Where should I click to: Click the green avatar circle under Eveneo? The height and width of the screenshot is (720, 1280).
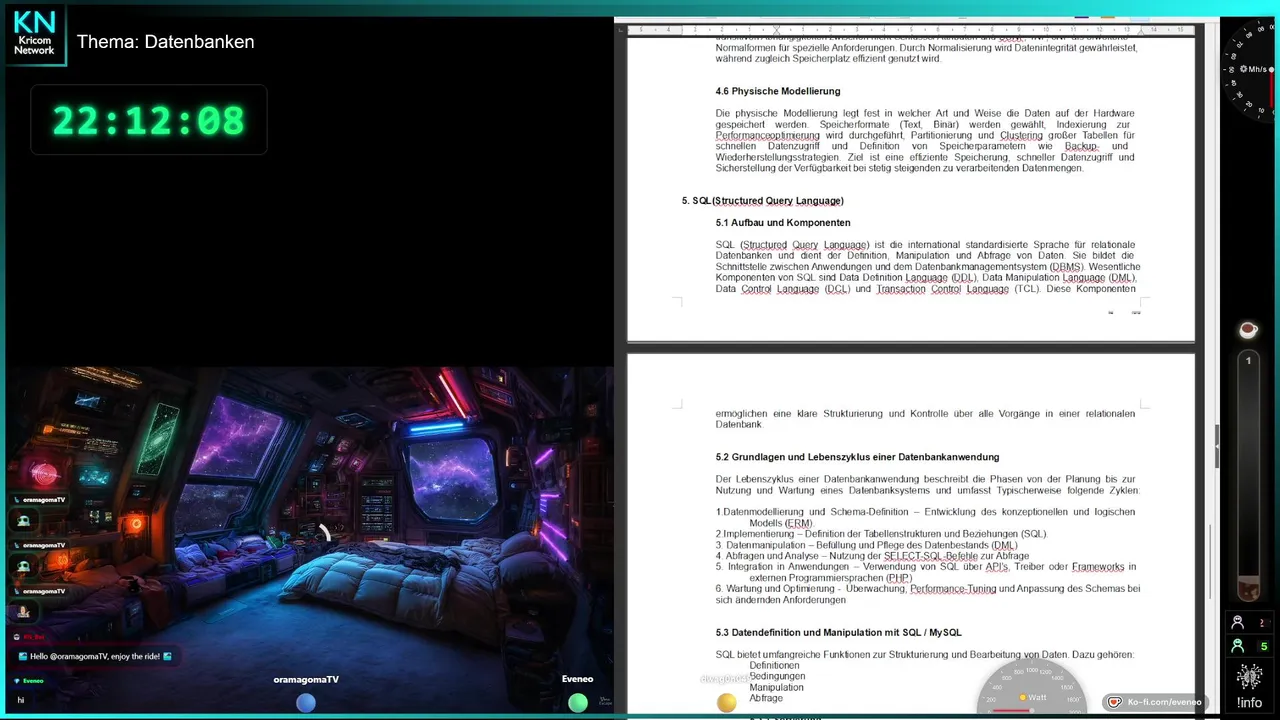point(577,703)
